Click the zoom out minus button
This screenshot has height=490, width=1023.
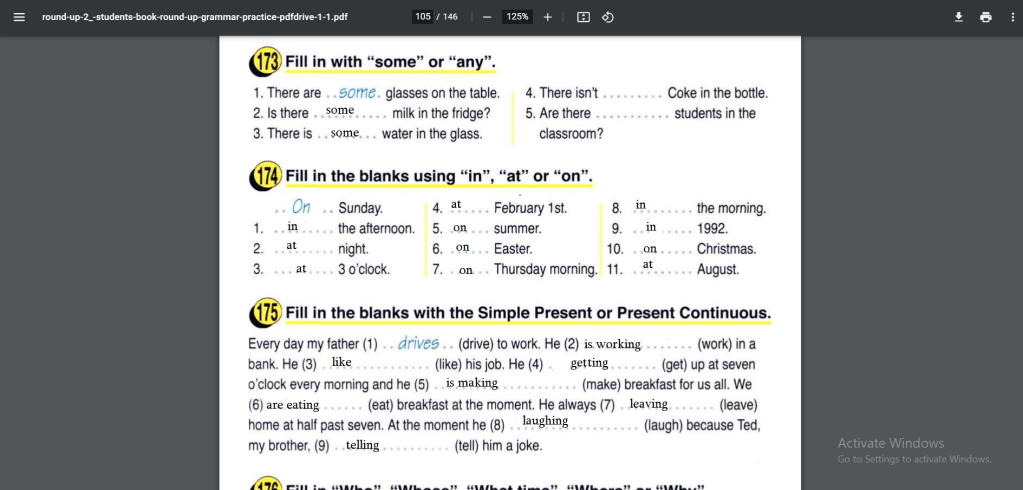pyautogui.click(x=487, y=17)
